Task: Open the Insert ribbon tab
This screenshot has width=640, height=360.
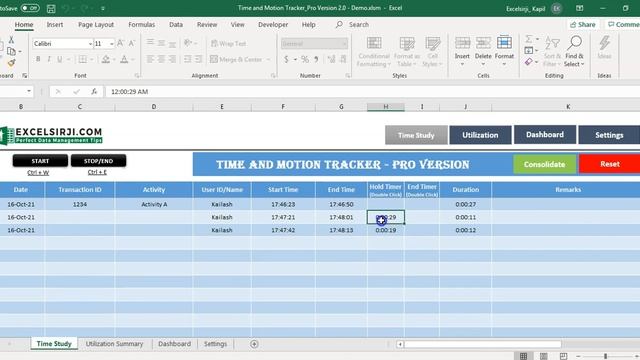Action: [x=55, y=25]
